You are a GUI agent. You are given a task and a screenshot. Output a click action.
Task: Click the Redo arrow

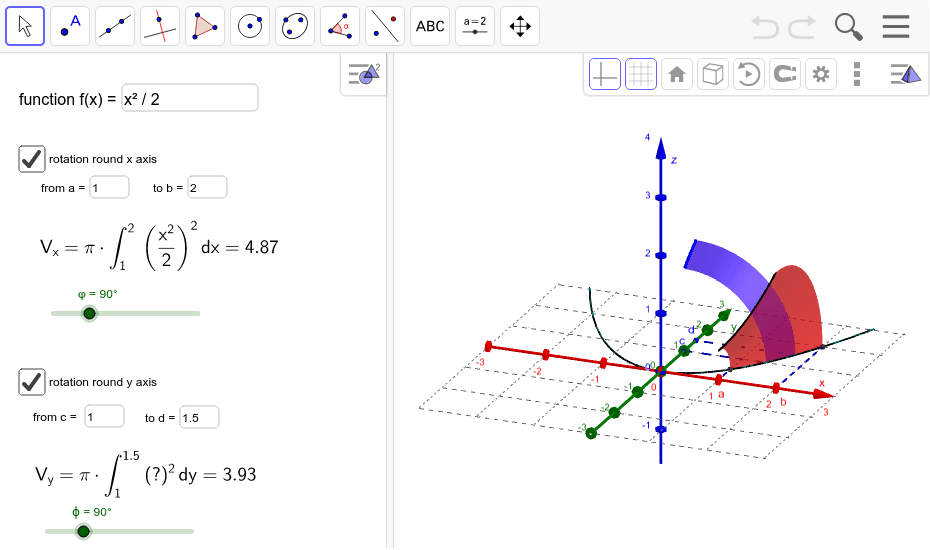(x=802, y=27)
